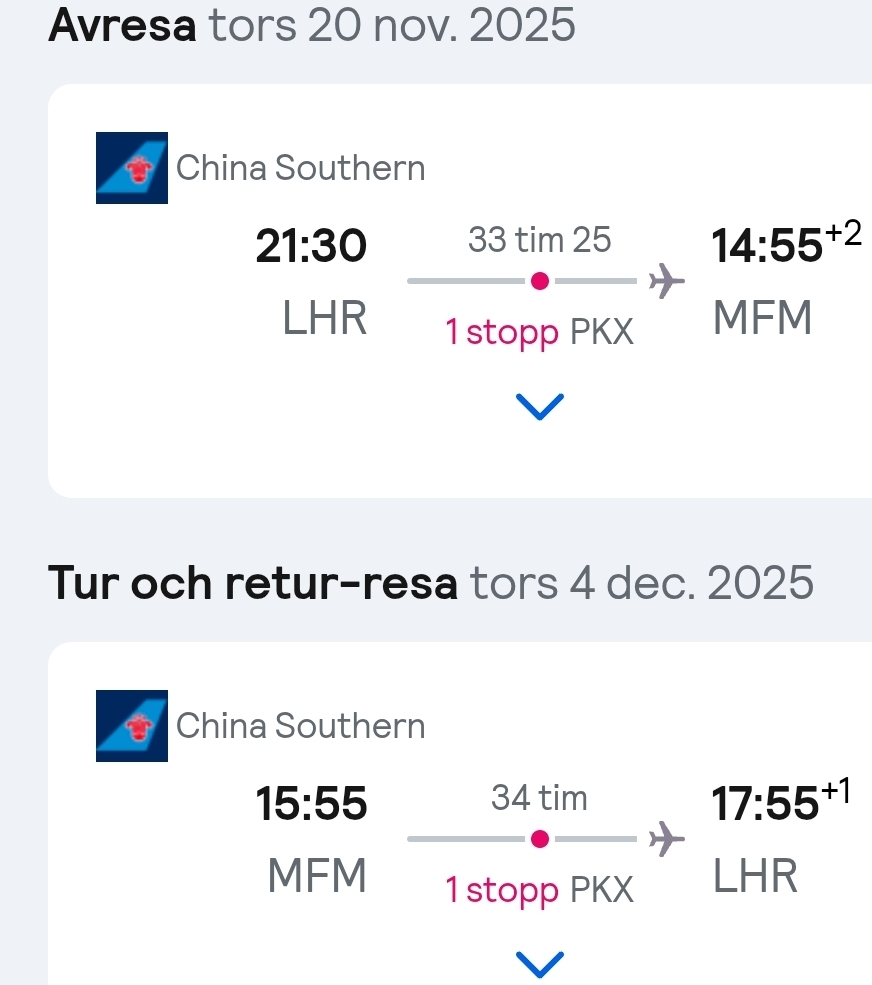The image size is (872, 985).
Task: Click China Southern logo on return flight
Action: coord(132,726)
